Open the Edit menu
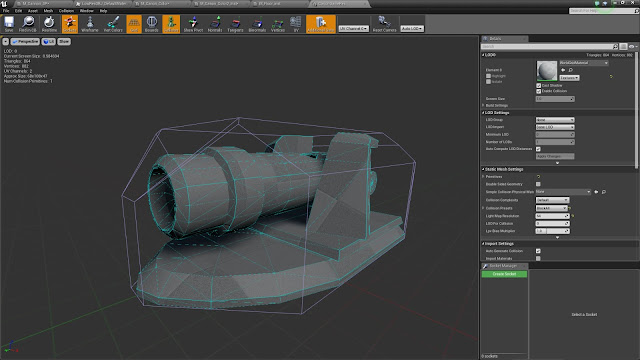Screen dimensions: 640x360 click(x=18, y=11)
